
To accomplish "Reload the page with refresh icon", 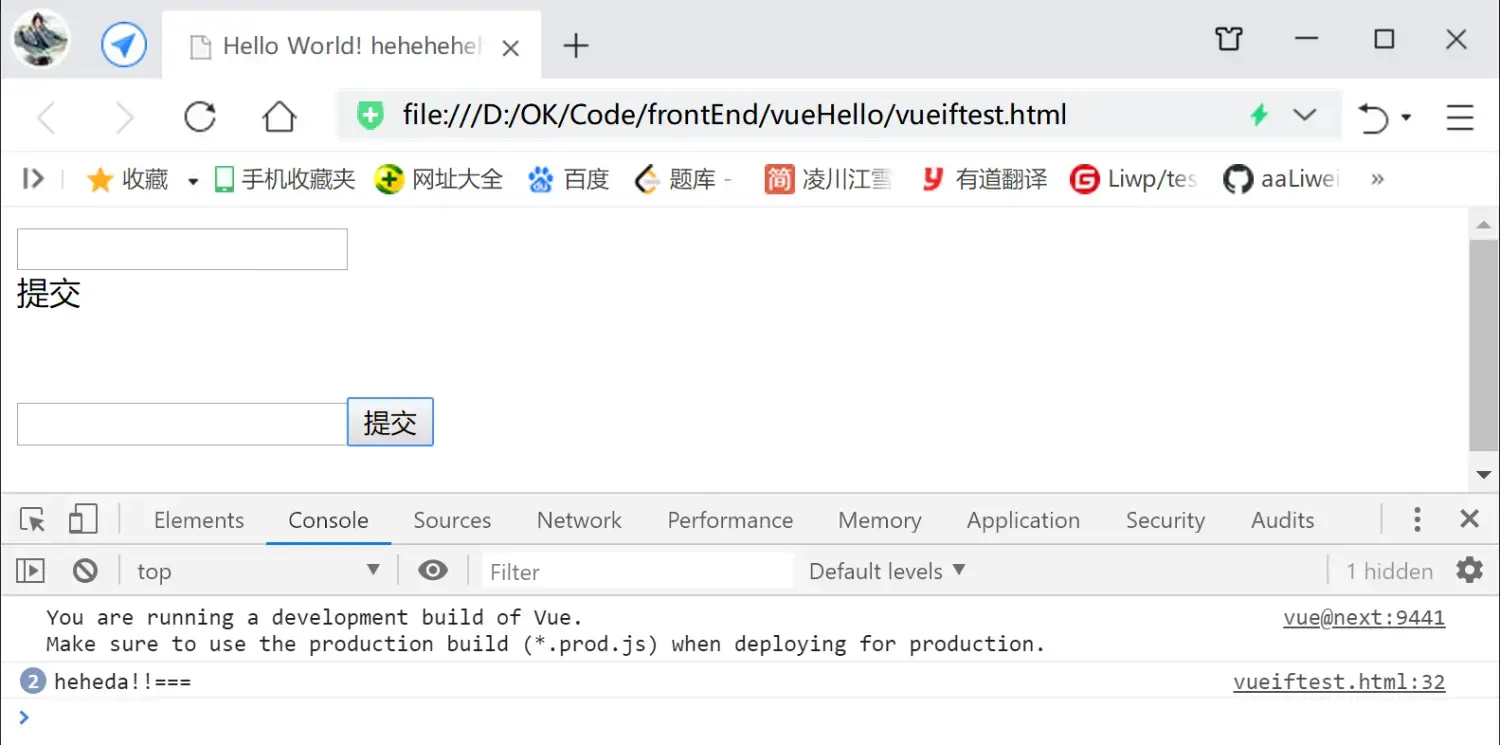I will coord(200,117).
